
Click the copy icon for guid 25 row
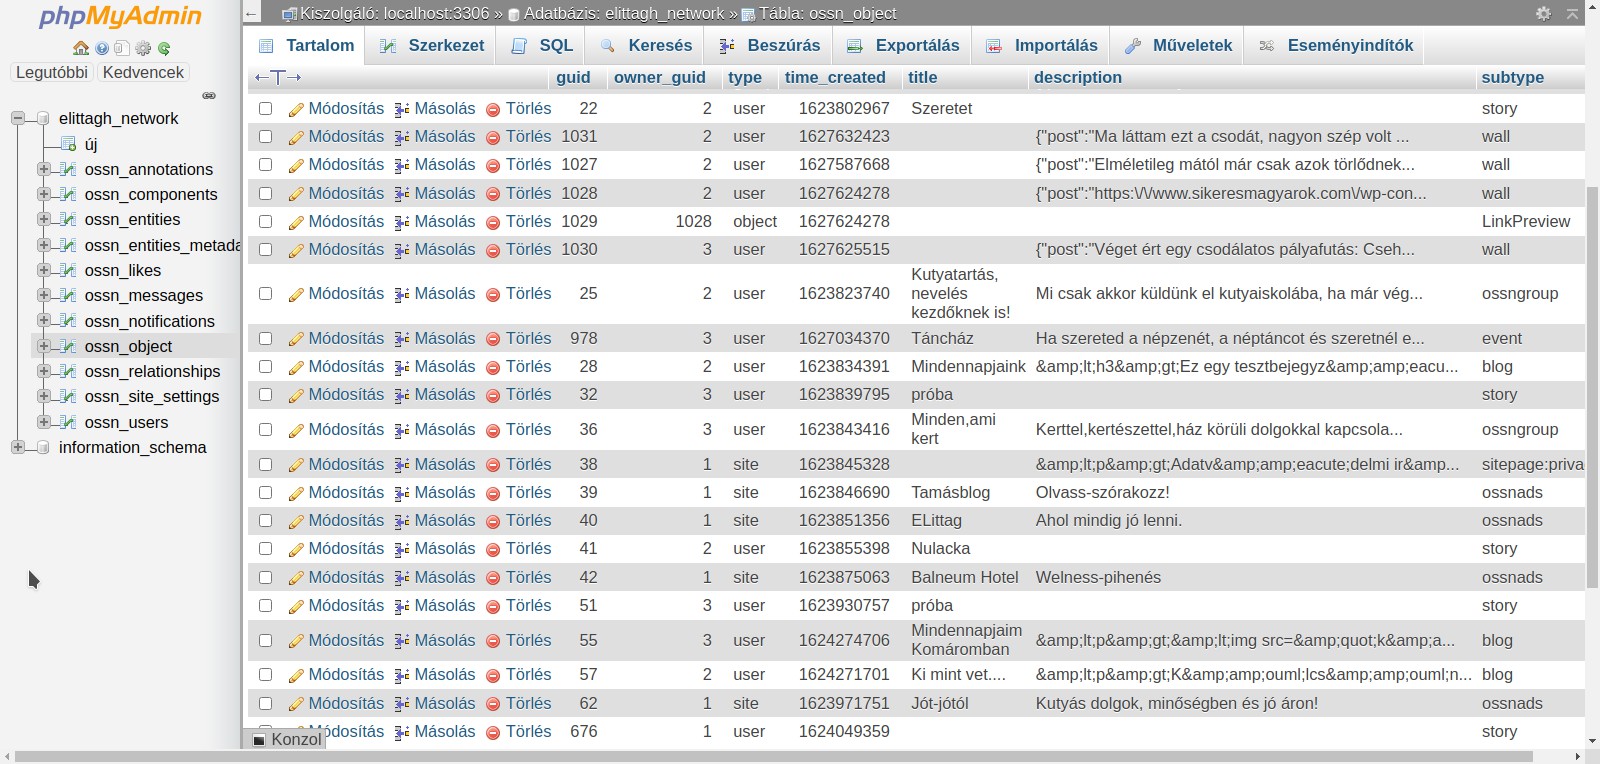click(402, 294)
